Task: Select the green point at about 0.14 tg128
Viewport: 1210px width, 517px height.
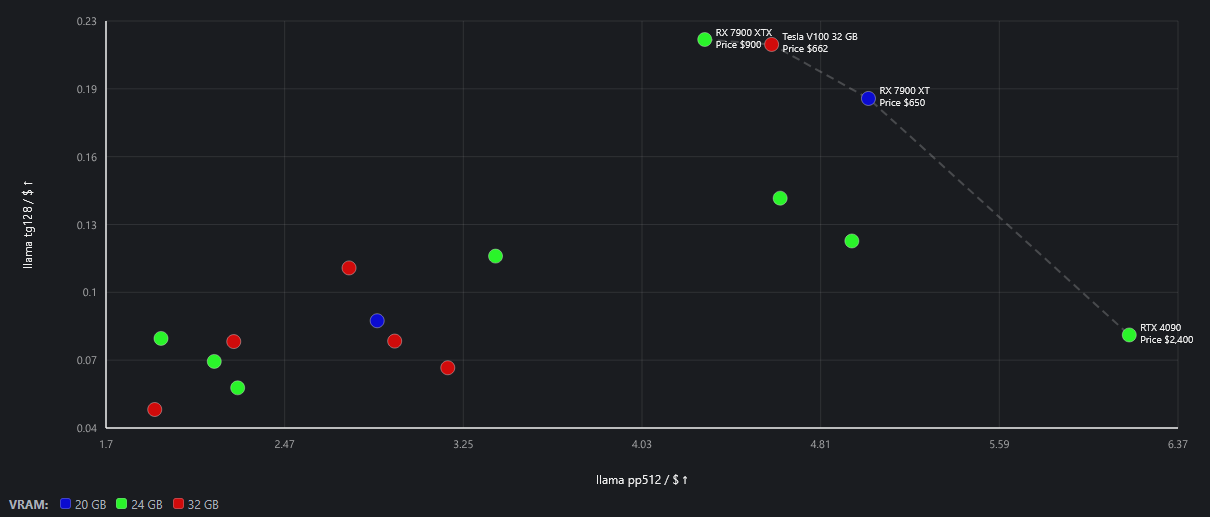Action: 780,198
